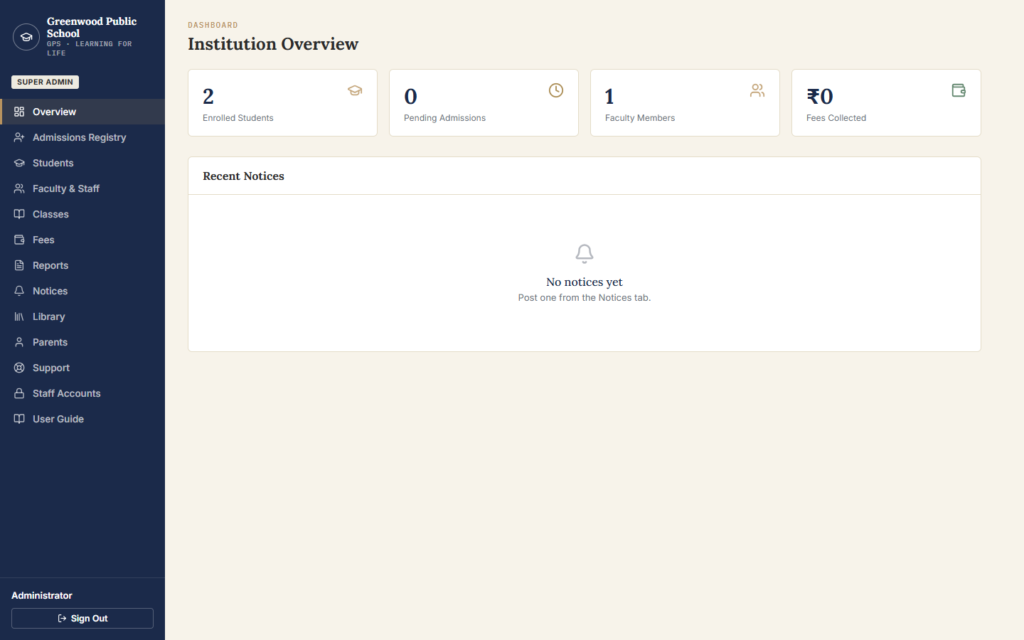Click the Classes book icon

coord(19,214)
